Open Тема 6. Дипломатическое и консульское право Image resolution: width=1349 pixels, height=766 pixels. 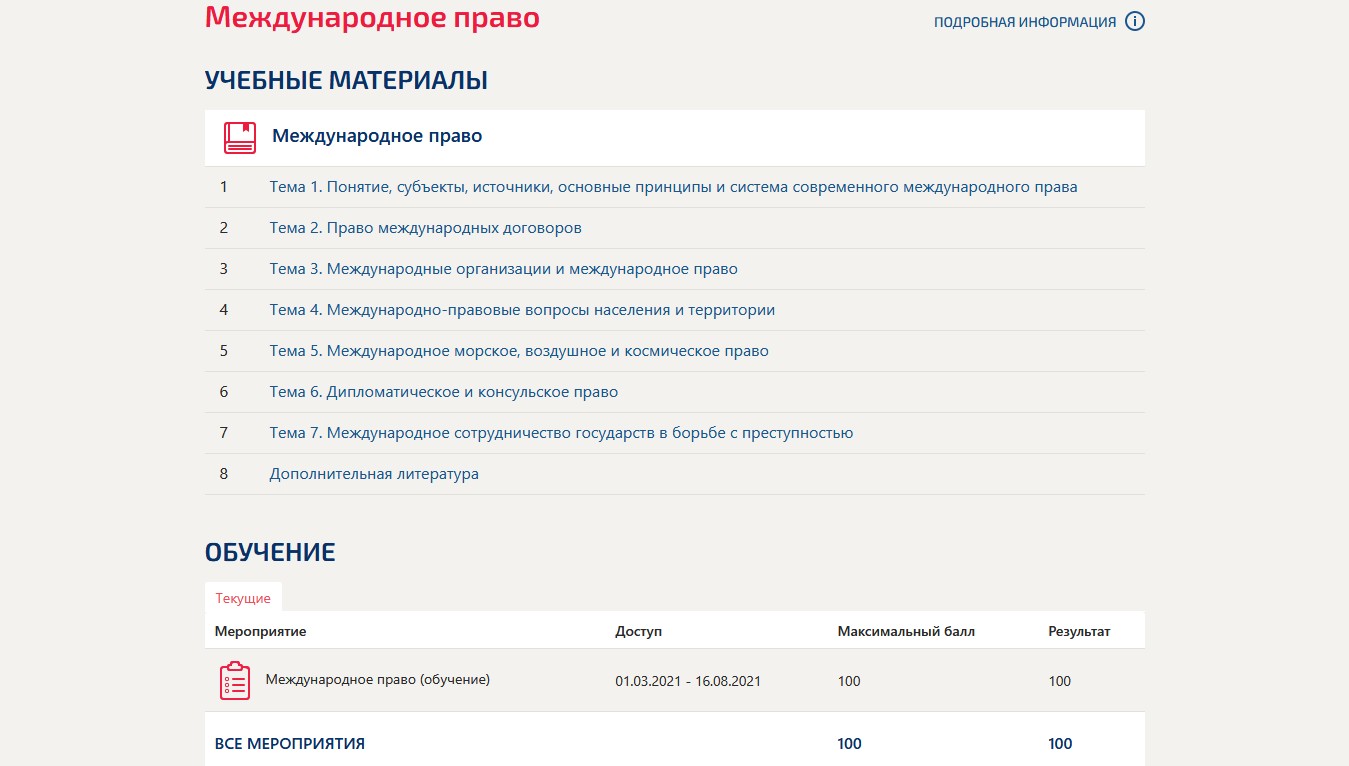tap(443, 392)
